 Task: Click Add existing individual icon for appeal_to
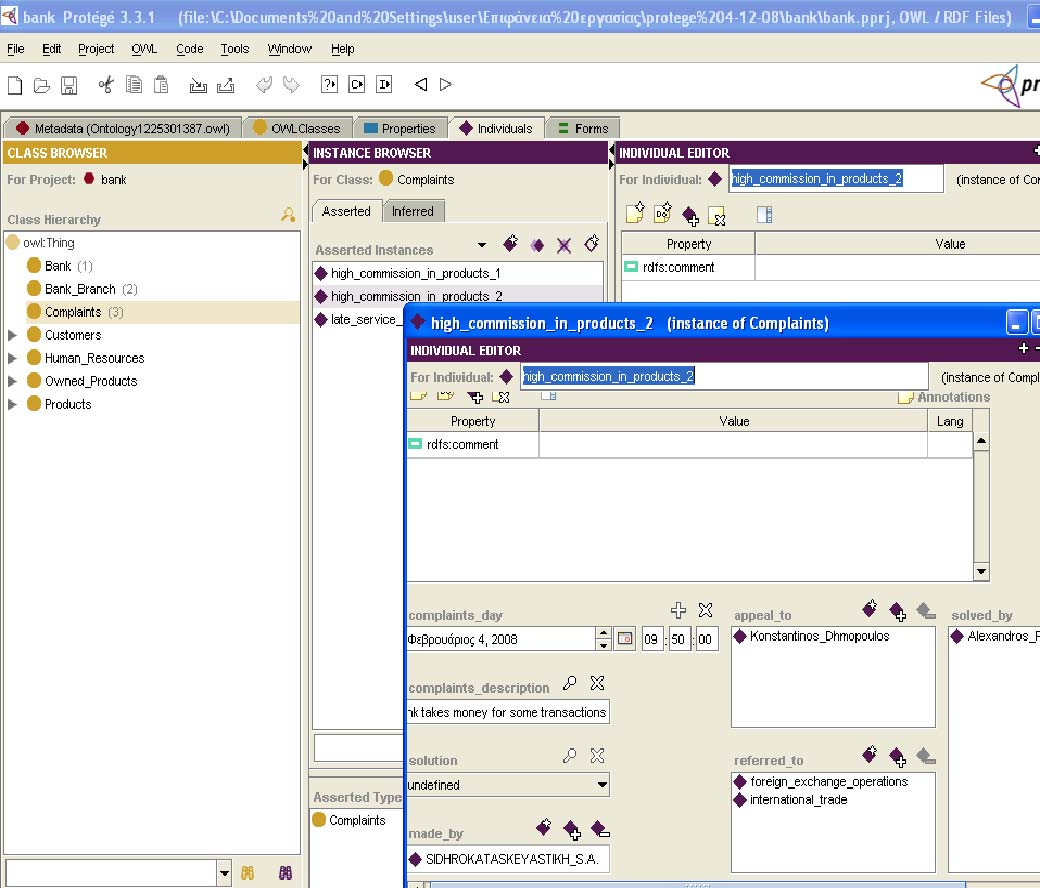(x=897, y=611)
